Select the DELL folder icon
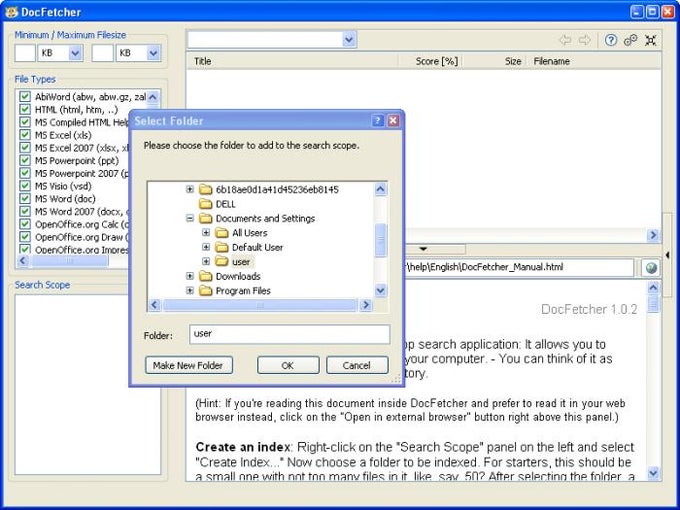Viewport: 680px width, 510px height. tap(206, 204)
